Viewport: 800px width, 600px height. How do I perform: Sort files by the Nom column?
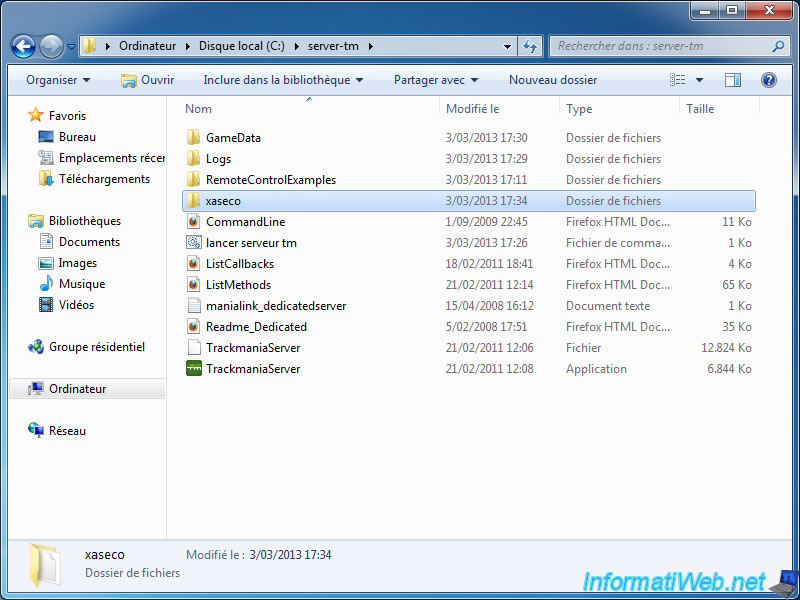pos(309,109)
